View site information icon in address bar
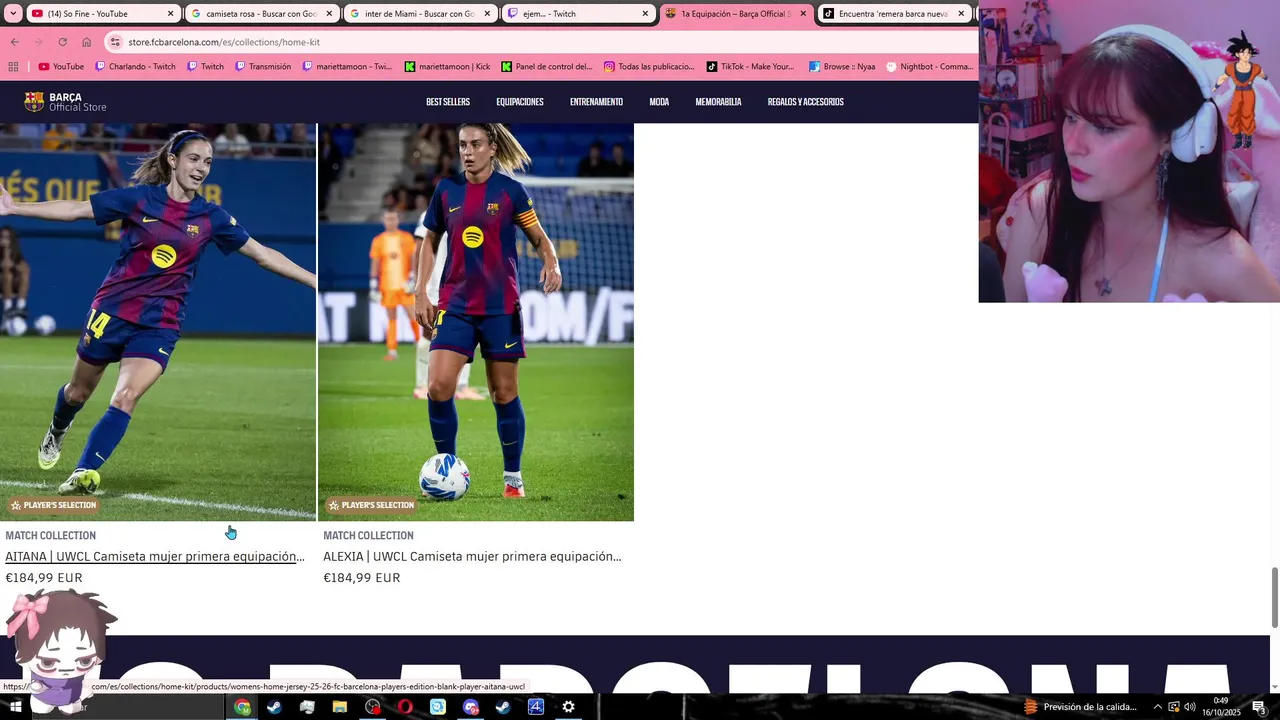The width and height of the screenshot is (1280, 720). [115, 42]
